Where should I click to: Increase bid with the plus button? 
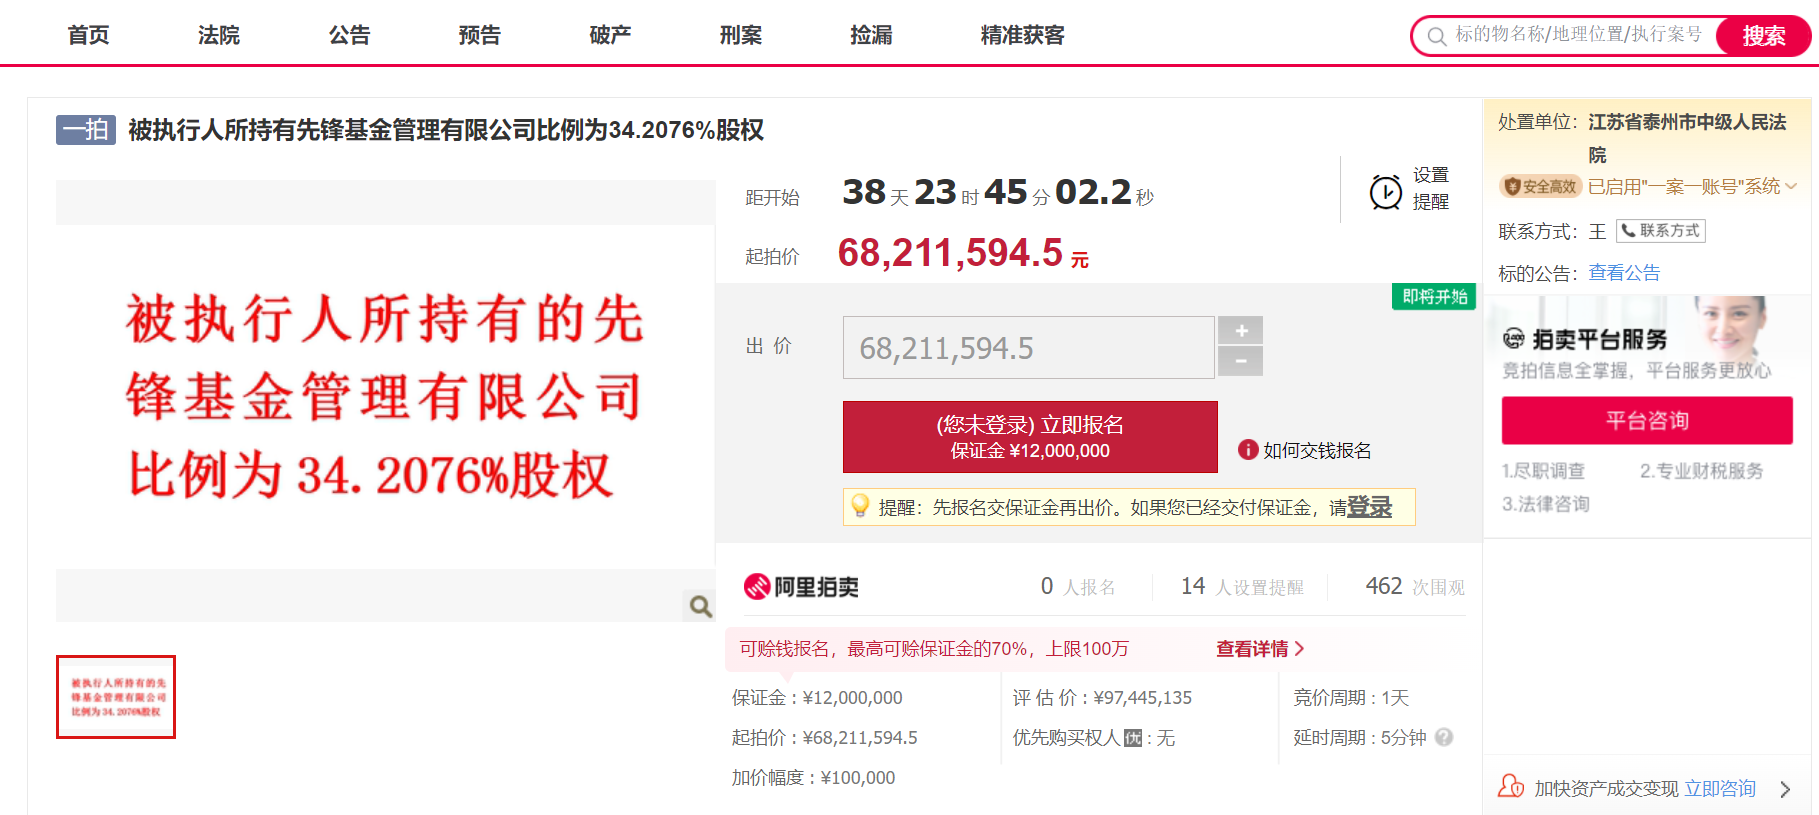1241,331
